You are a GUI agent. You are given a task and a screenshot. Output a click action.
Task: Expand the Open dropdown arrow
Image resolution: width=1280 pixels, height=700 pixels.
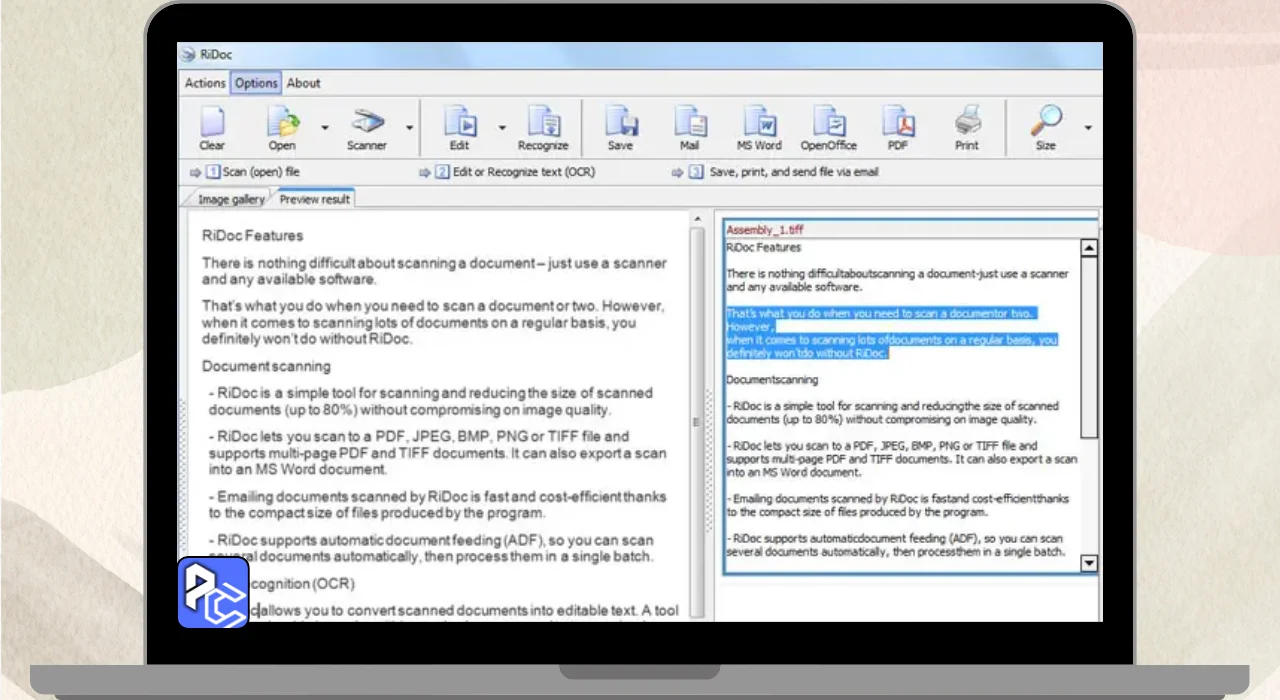[325, 128]
